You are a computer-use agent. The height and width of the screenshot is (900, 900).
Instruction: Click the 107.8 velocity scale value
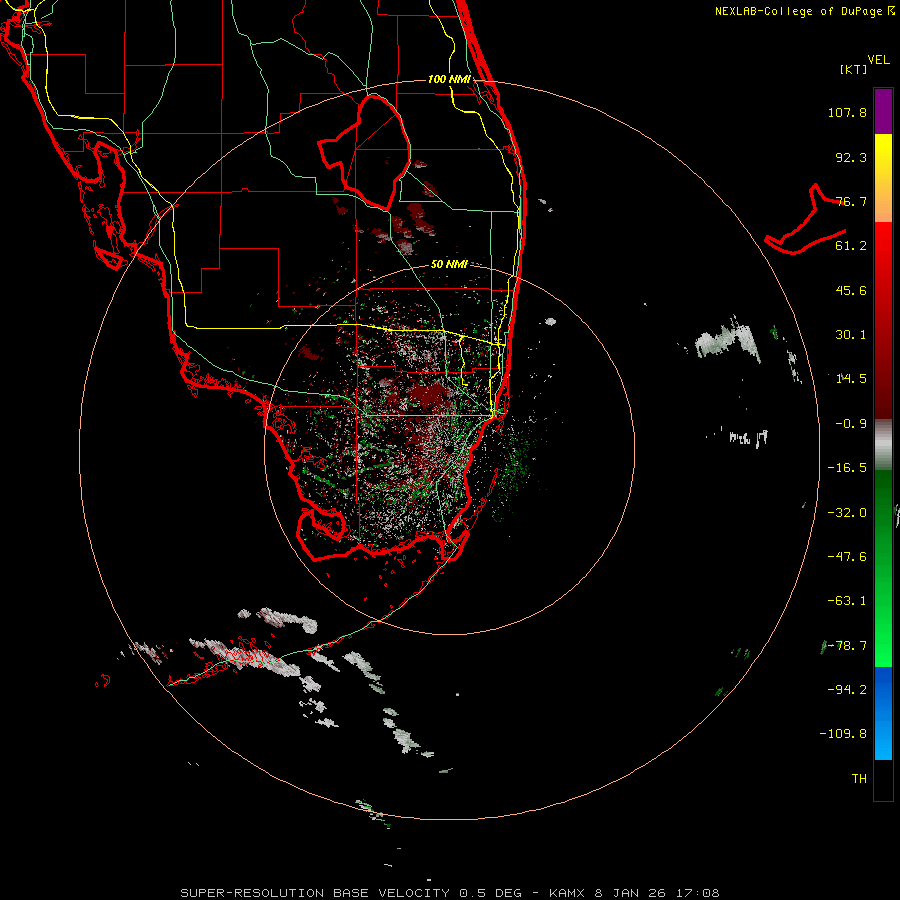[x=847, y=112]
